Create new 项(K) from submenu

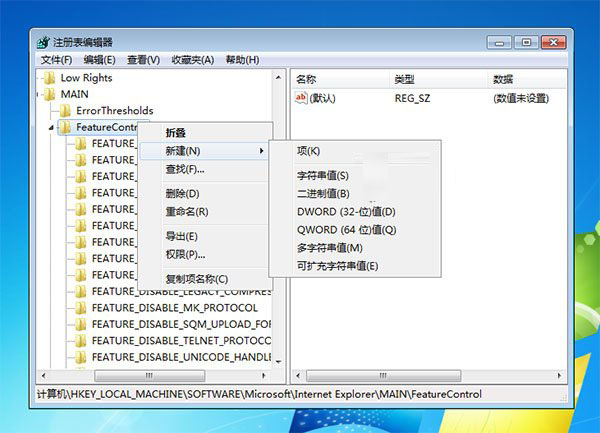355,151
